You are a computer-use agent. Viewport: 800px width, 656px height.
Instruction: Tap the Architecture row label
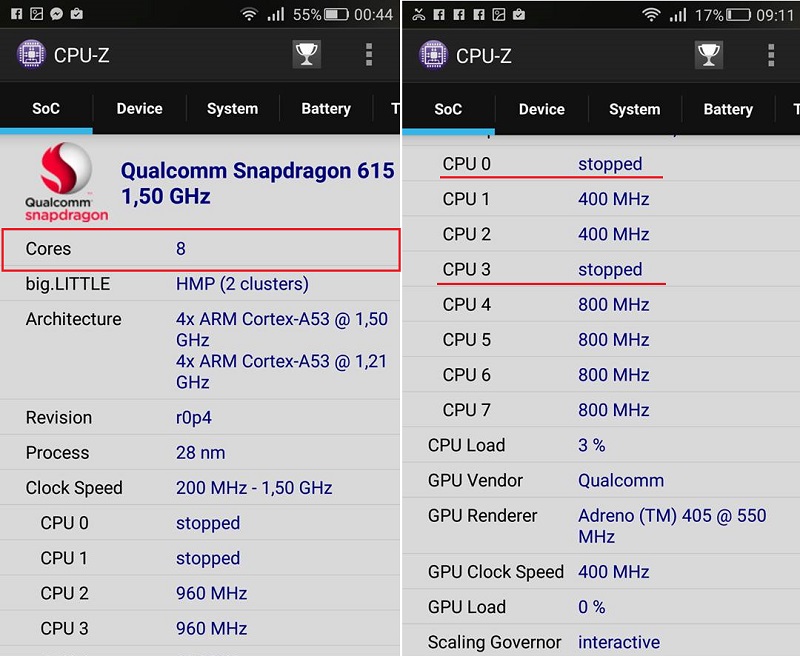(73, 319)
